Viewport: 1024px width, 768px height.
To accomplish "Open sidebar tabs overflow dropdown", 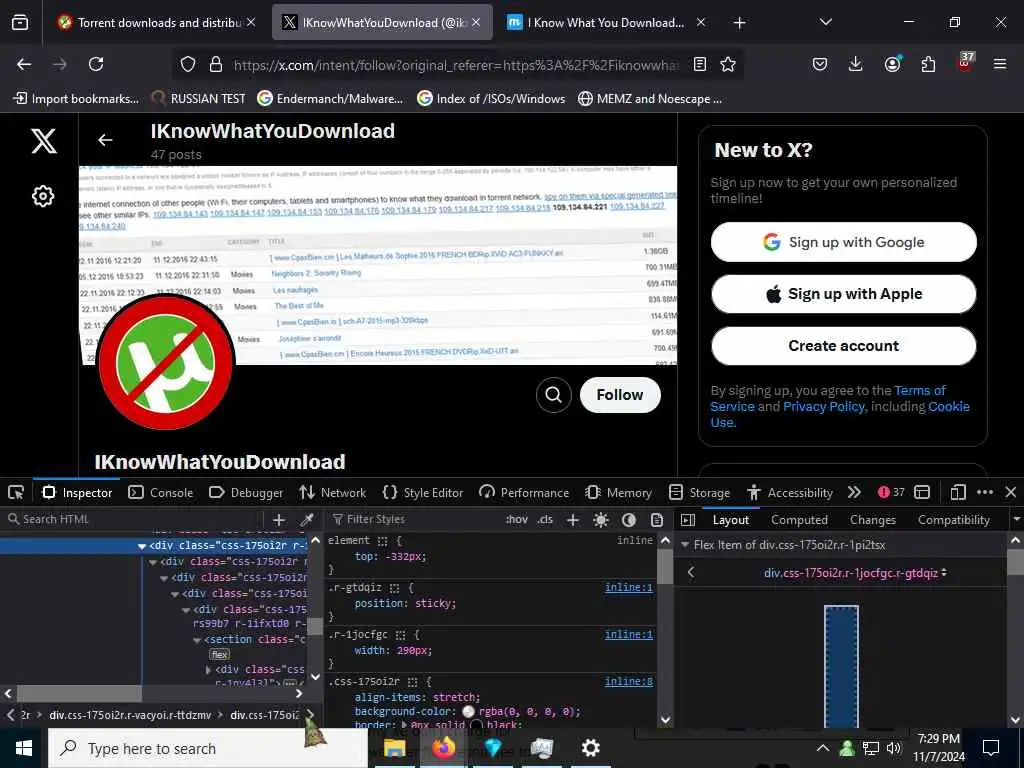I will click(x=1016, y=520).
